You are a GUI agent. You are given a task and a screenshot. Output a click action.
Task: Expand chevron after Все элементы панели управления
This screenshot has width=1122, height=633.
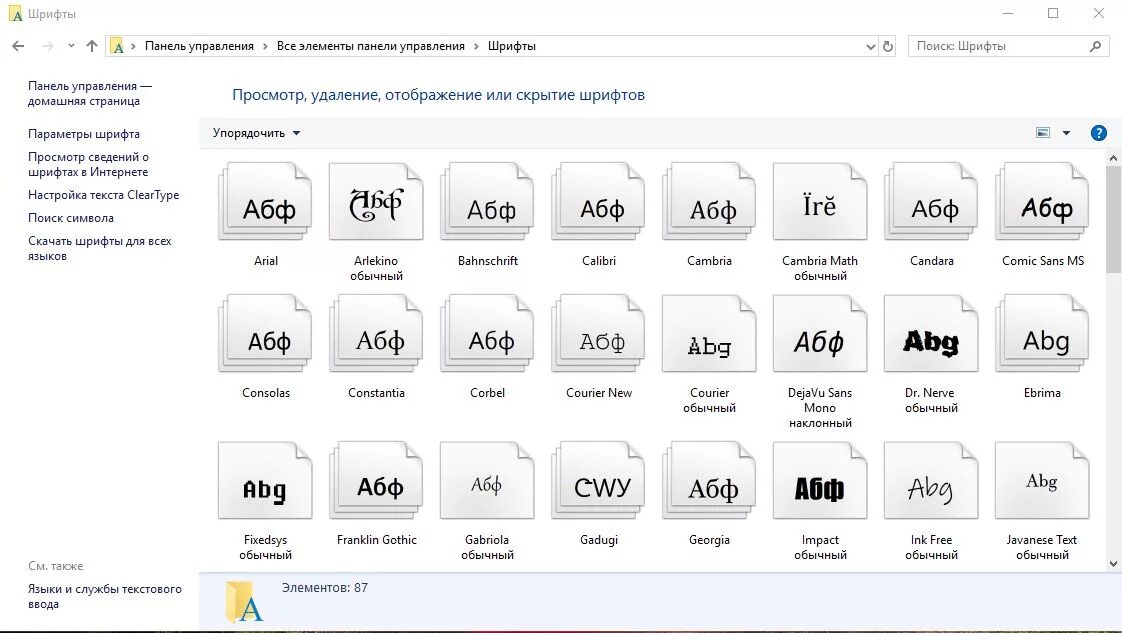(x=476, y=46)
